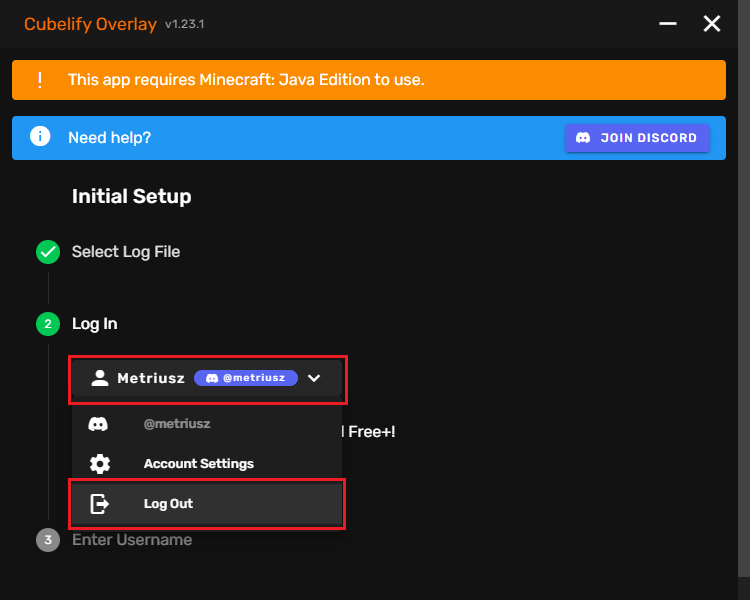This screenshot has width=750, height=600.
Task: Click the user profile icon next to Metriusz
Action: pos(99,378)
